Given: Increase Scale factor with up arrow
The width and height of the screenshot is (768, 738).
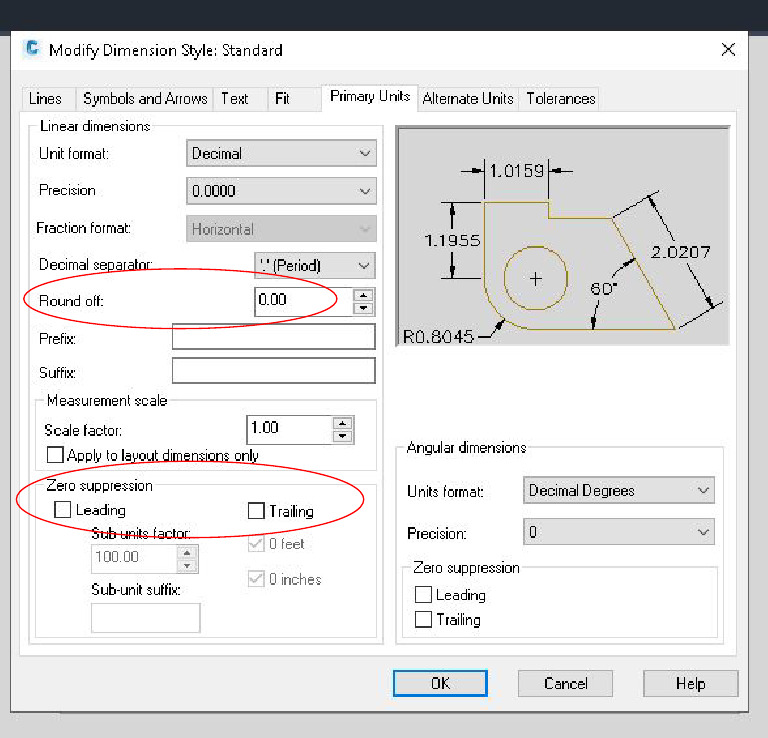Looking at the screenshot, I should click(343, 422).
